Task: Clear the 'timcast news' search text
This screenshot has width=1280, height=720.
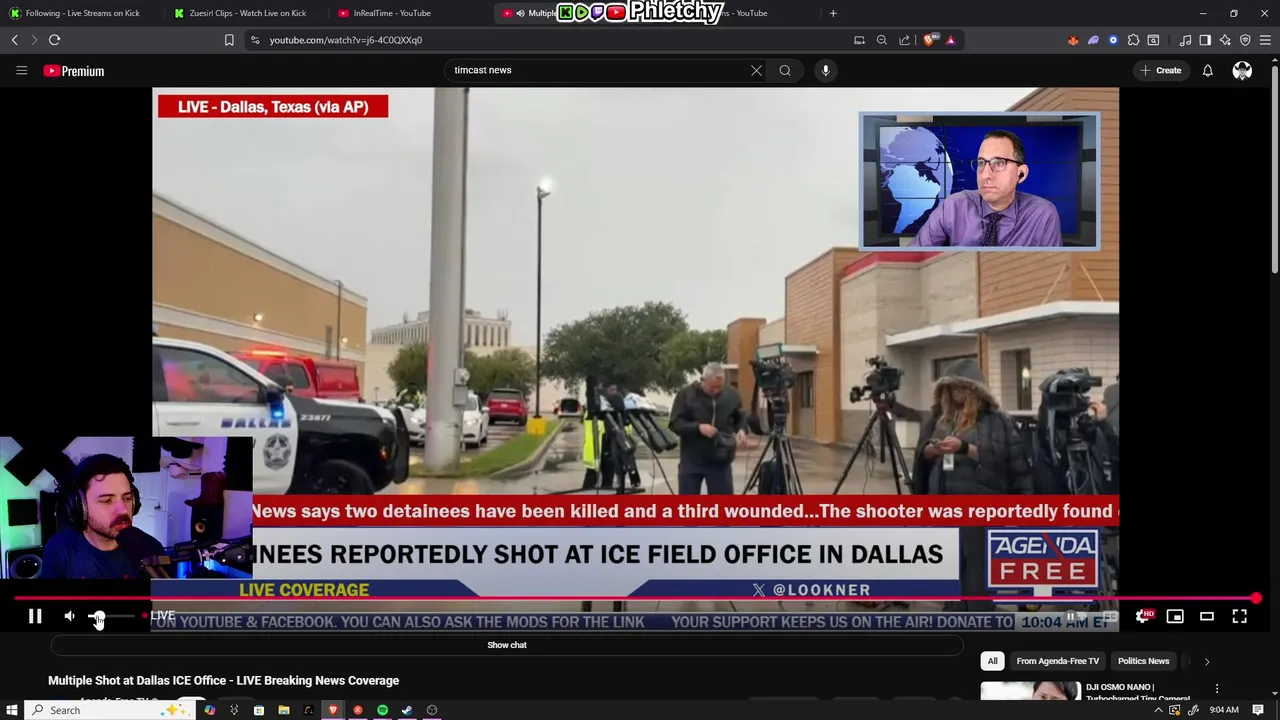Action: coord(756,70)
